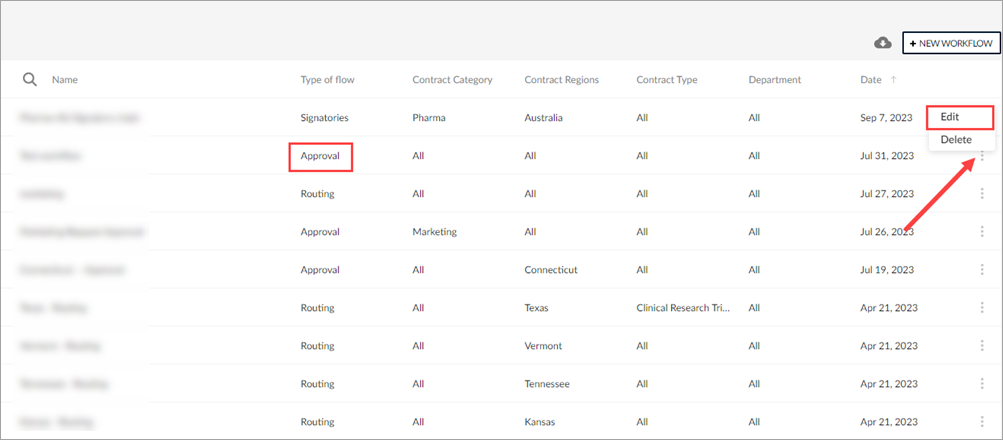Select the Sep 7, 2023 date cell
This screenshot has height=440, width=1003.
885,118
